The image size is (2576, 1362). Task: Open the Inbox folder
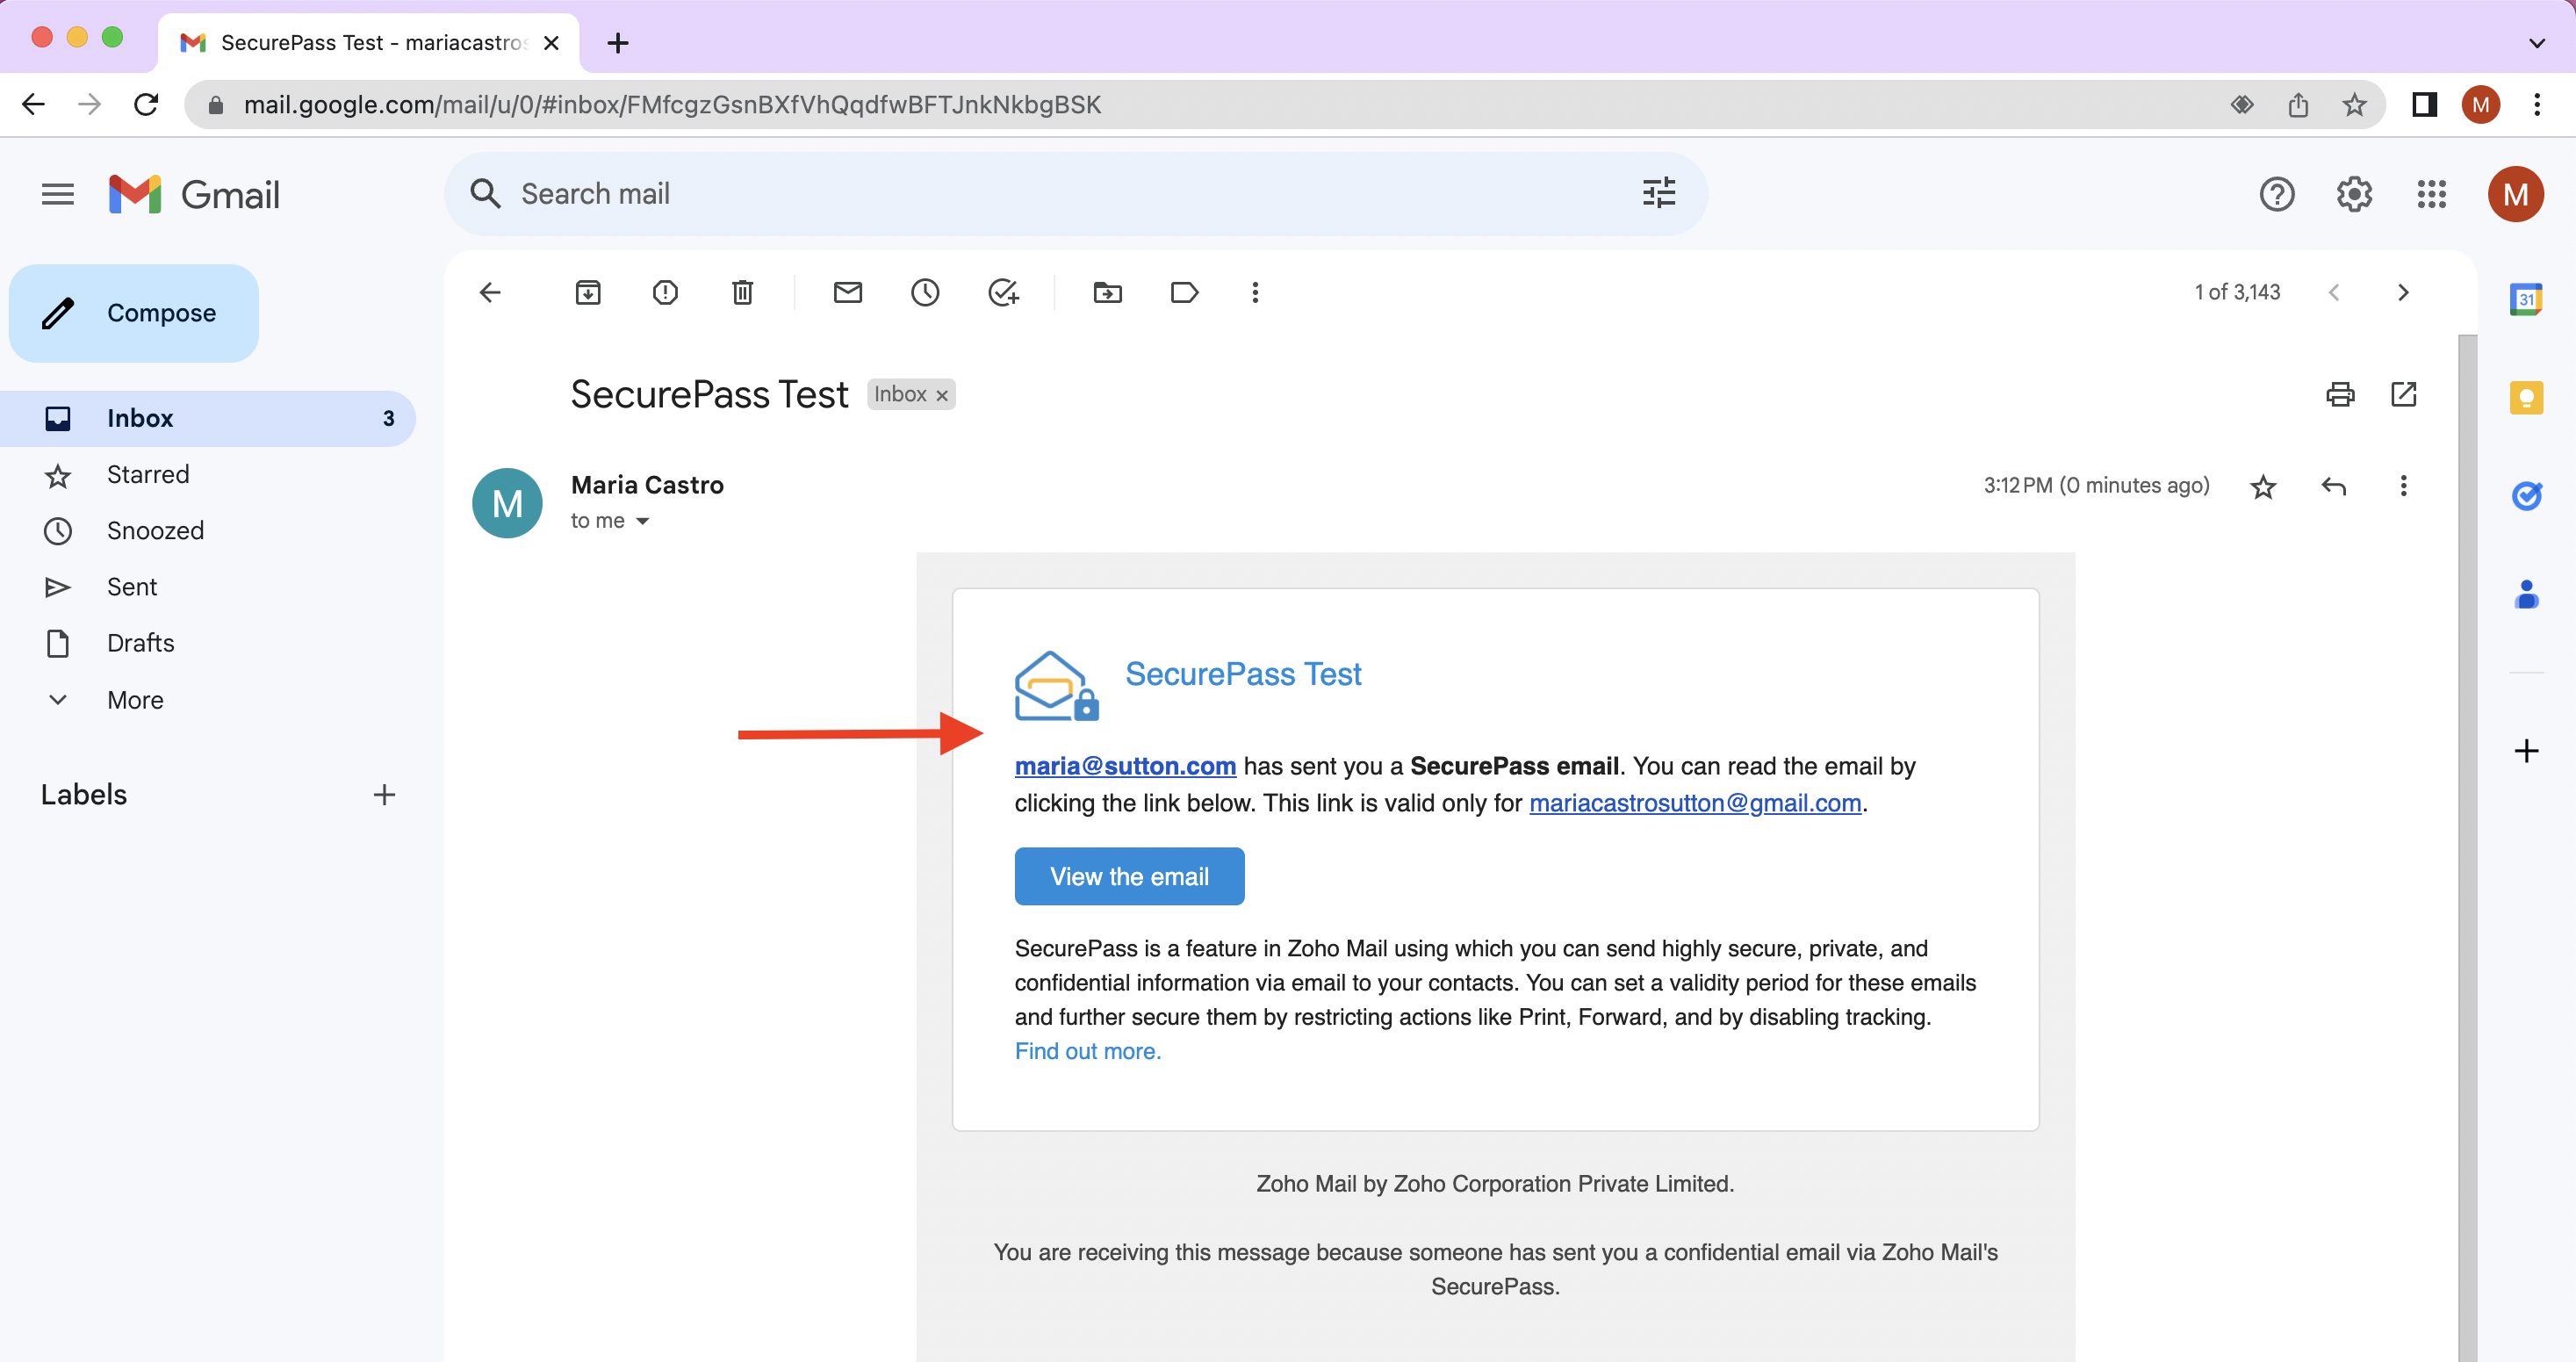pyautogui.click(x=208, y=418)
